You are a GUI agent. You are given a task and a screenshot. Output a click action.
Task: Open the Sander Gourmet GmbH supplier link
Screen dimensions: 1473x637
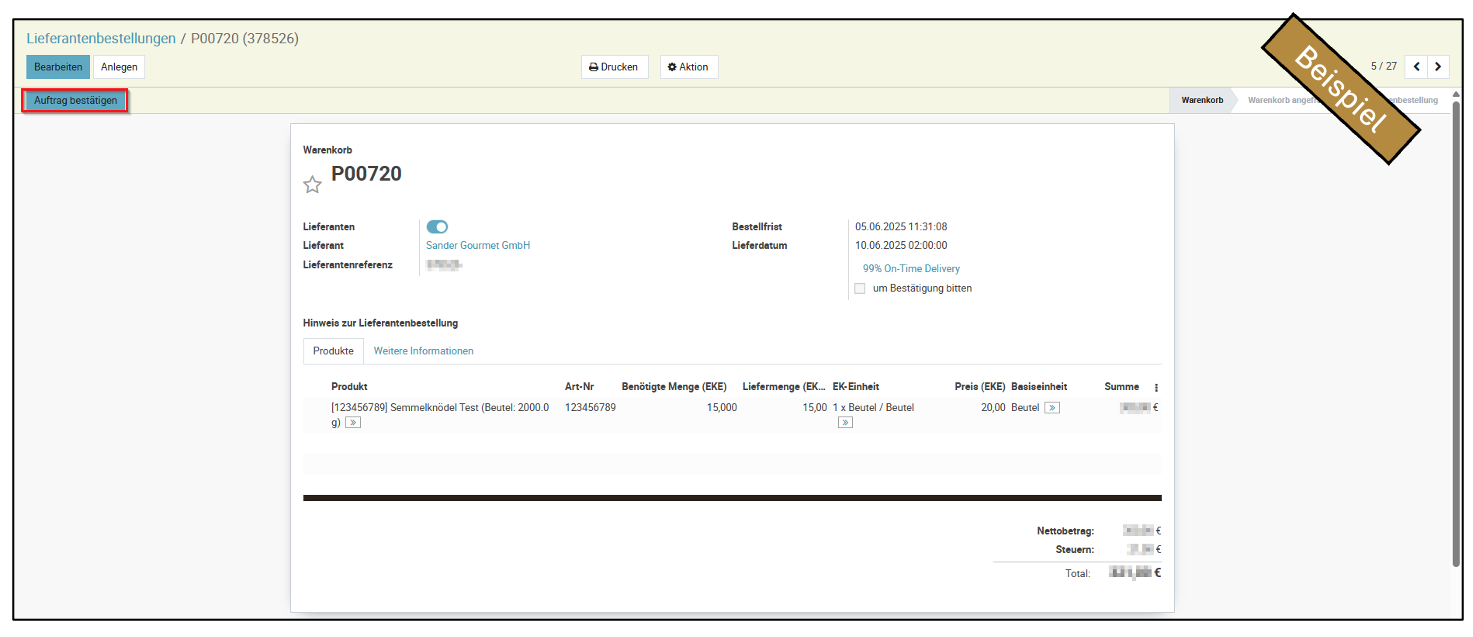478,245
